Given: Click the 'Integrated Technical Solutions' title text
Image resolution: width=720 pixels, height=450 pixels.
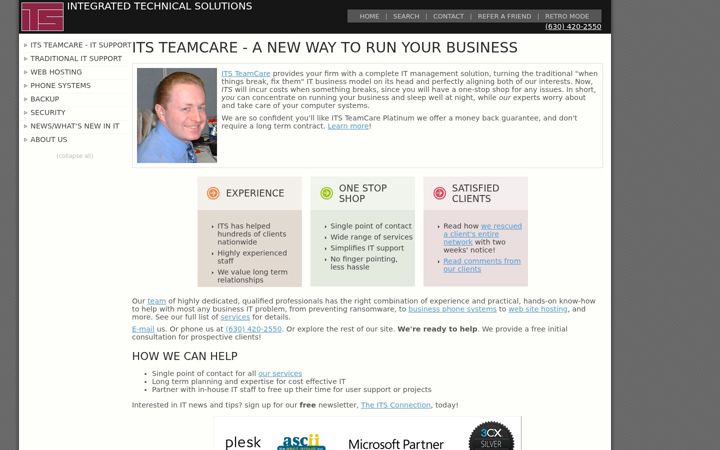Looking at the screenshot, I should [x=159, y=6].
